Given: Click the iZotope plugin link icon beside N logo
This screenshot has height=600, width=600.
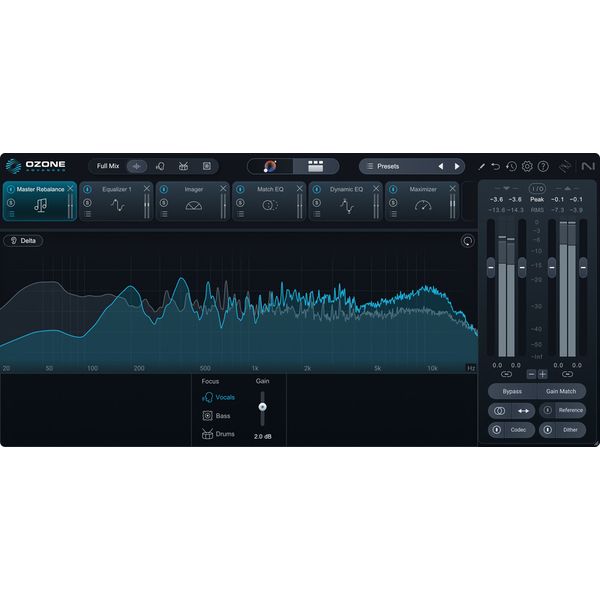Looking at the screenshot, I should point(565,166).
